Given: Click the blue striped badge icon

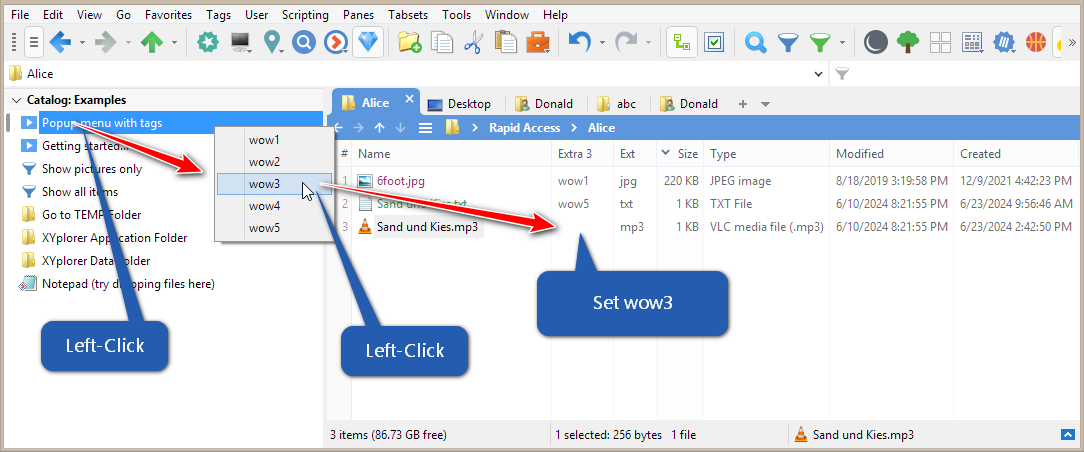Looking at the screenshot, I should click(x=1004, y=43).
